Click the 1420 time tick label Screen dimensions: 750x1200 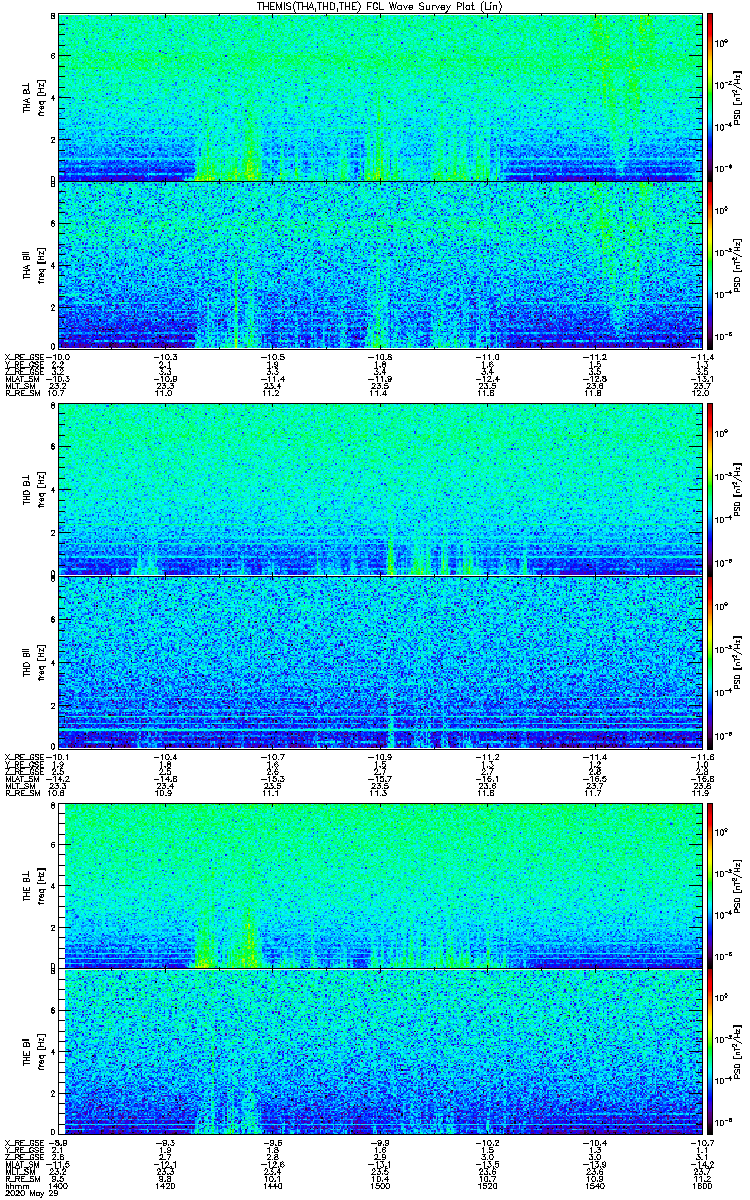pyautogui.click(x=166, y=1186)
